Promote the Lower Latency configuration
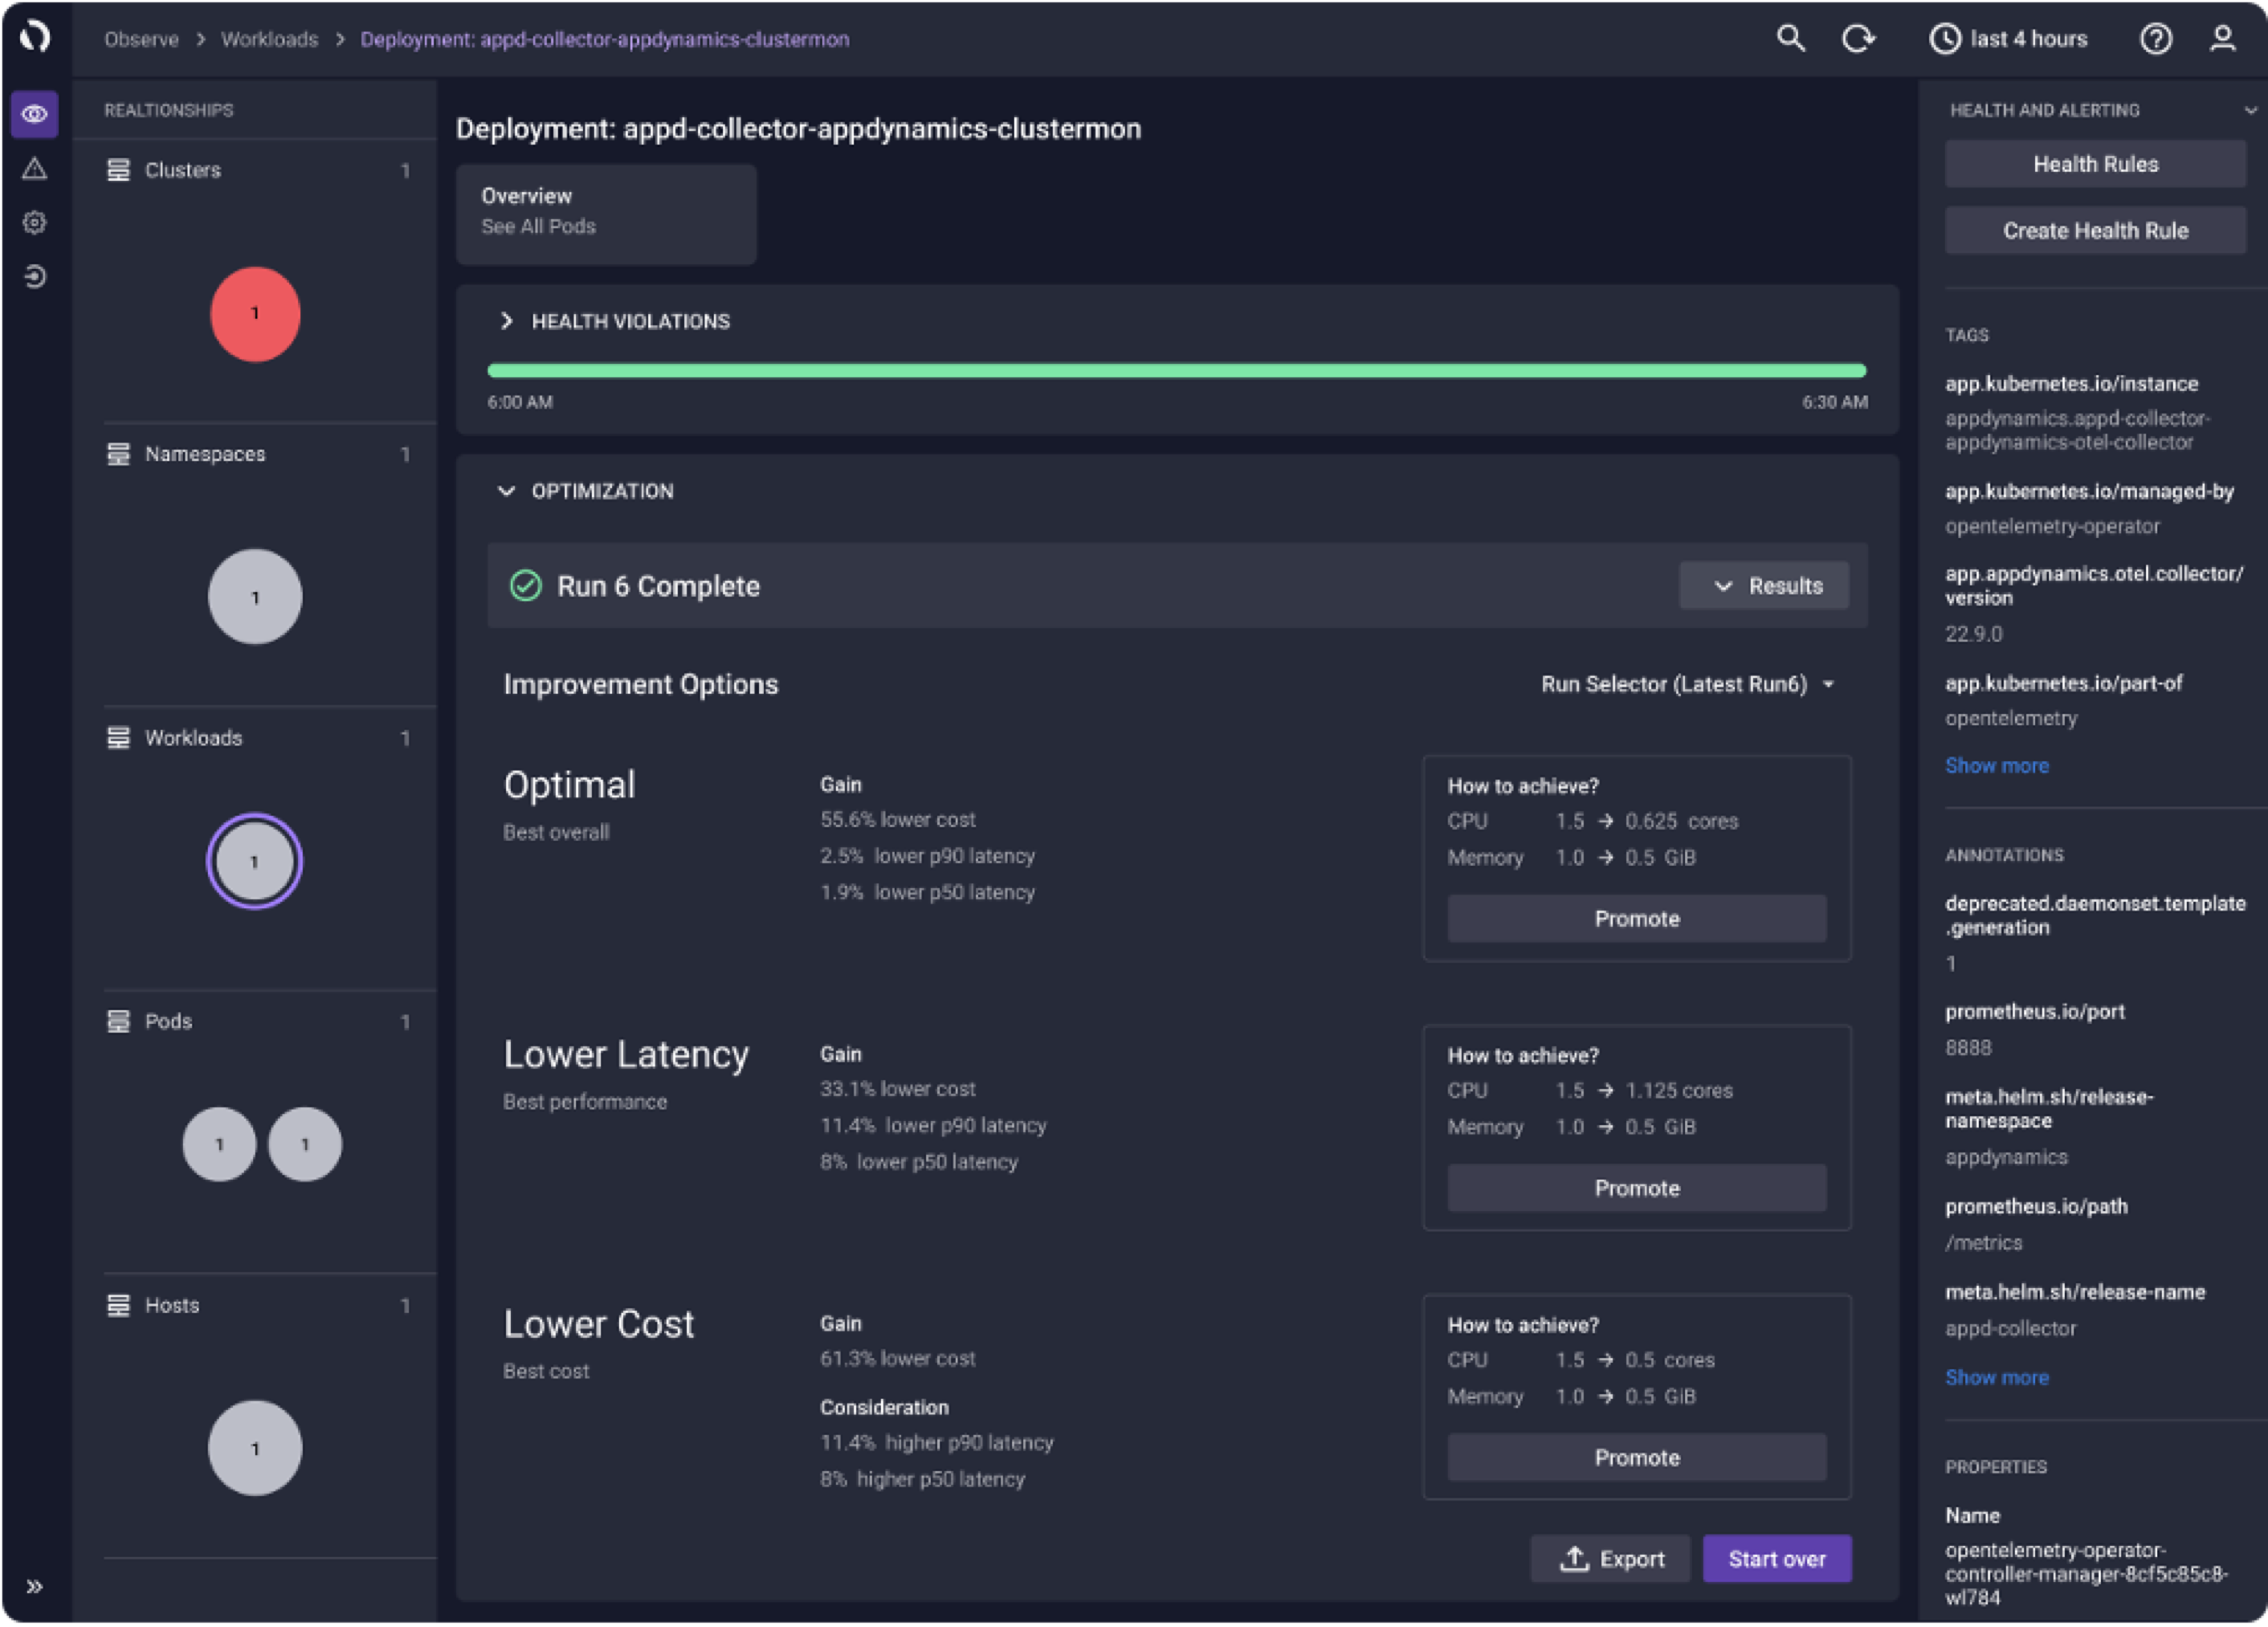Screen dimensions: 2268x1627 click(x=1637, y=1188)
